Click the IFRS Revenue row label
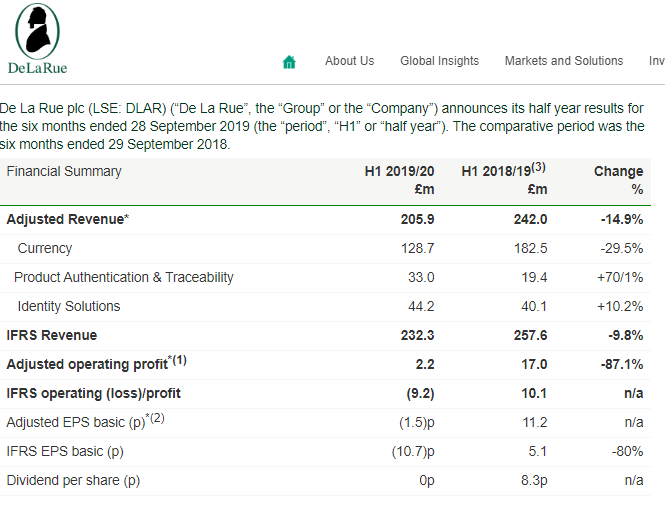This screenshot has height=509, width=665. [x=52, y=335]
